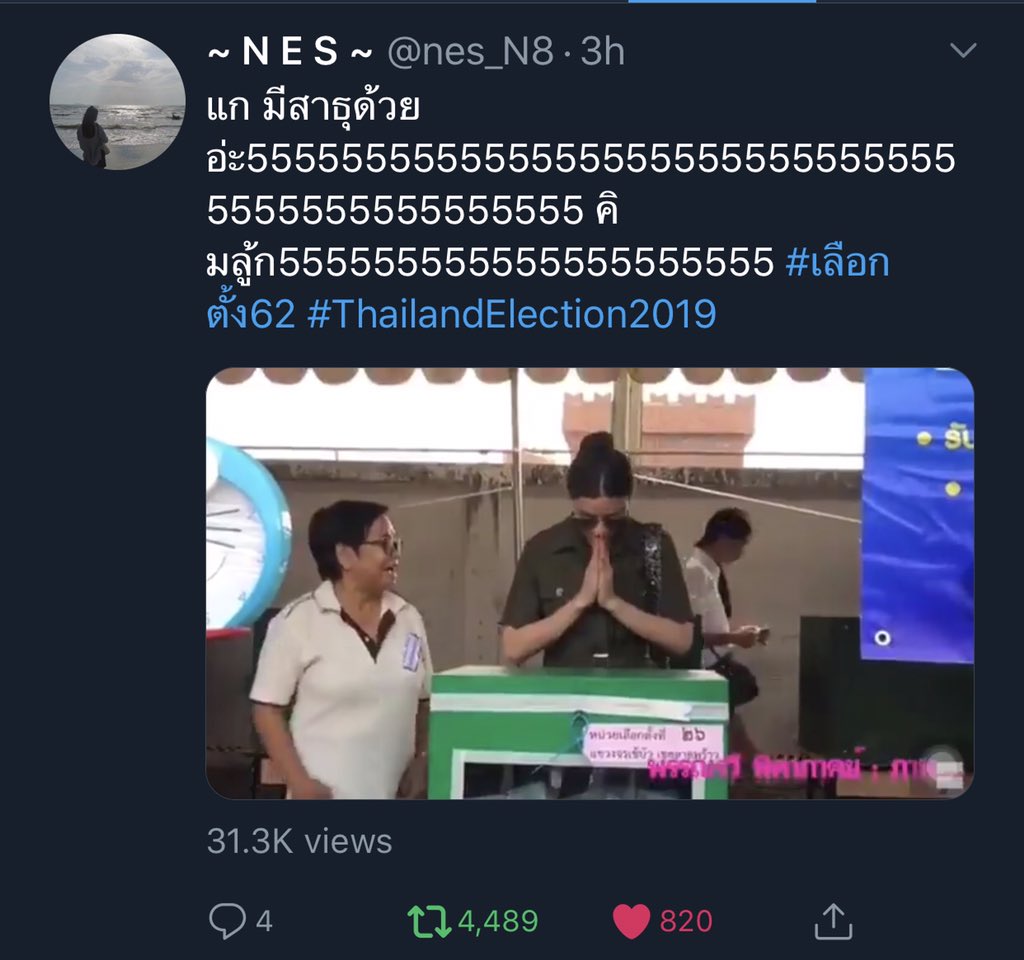Open the NES profile avatar photo
Viewport: 1024px width, 960px height.
118,102
